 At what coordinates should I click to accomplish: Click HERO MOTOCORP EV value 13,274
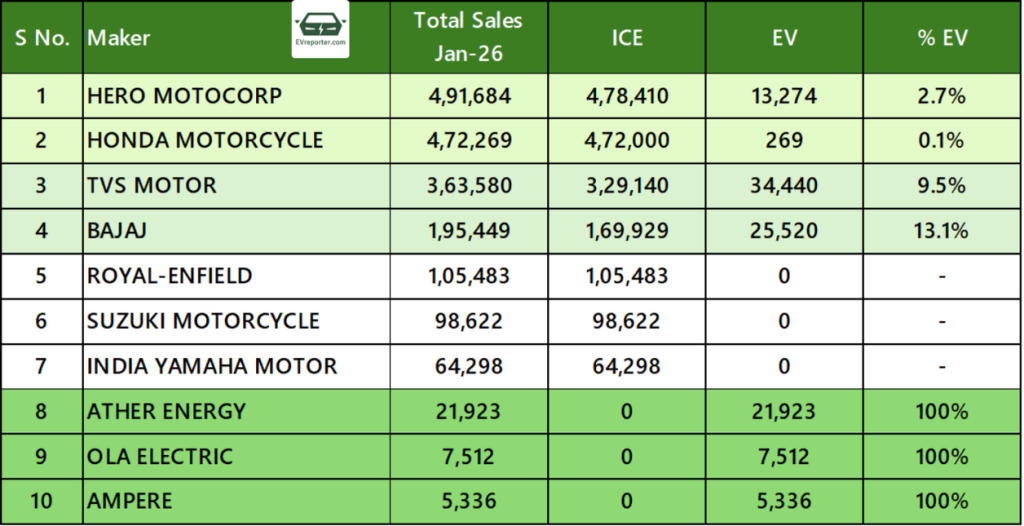point(783,96)
